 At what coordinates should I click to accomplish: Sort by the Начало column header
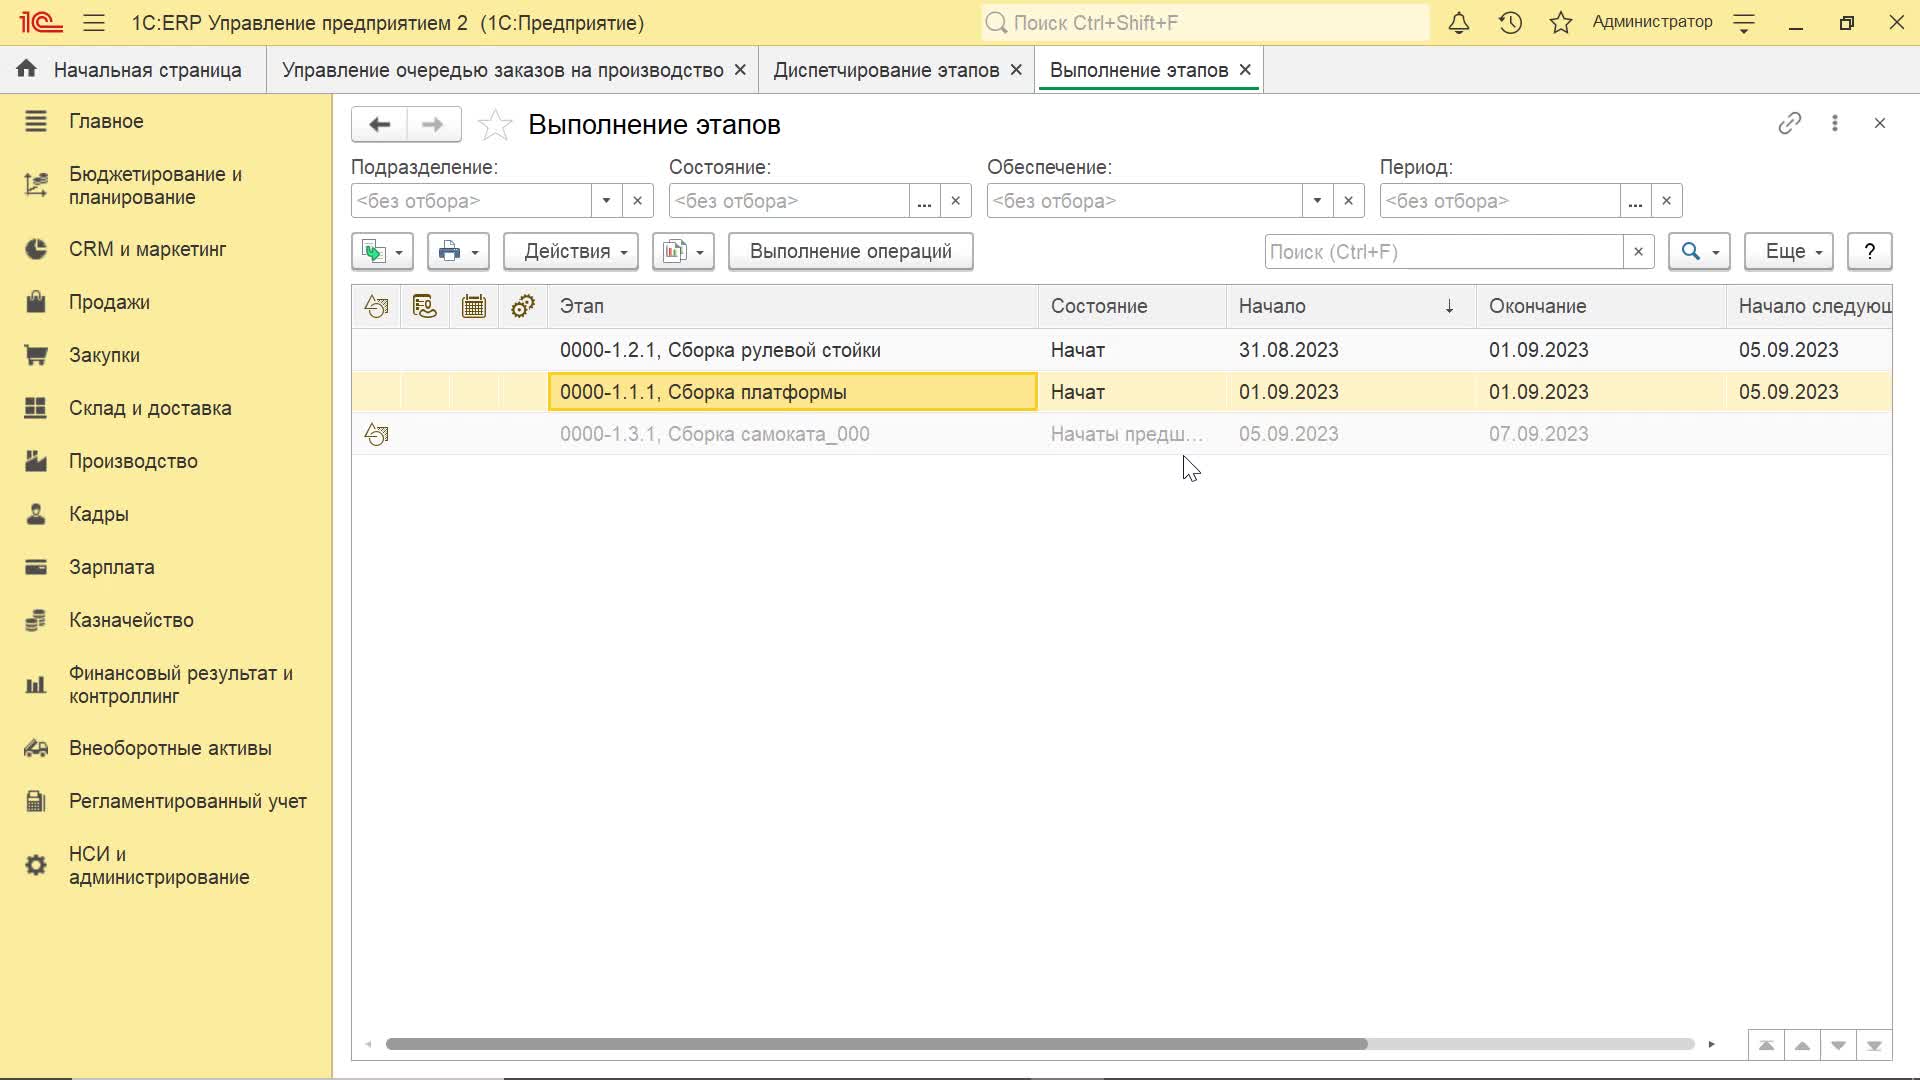click(x=1351, y=306)
